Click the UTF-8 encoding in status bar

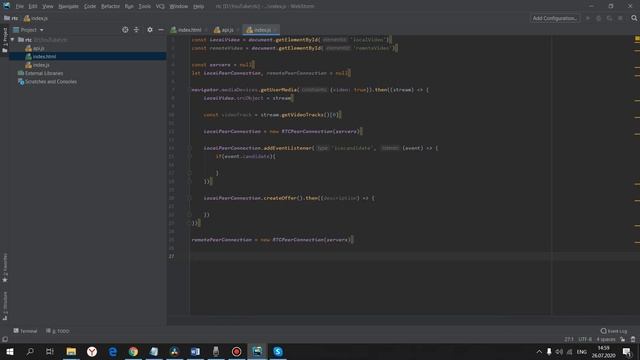(x=585, y=339)
